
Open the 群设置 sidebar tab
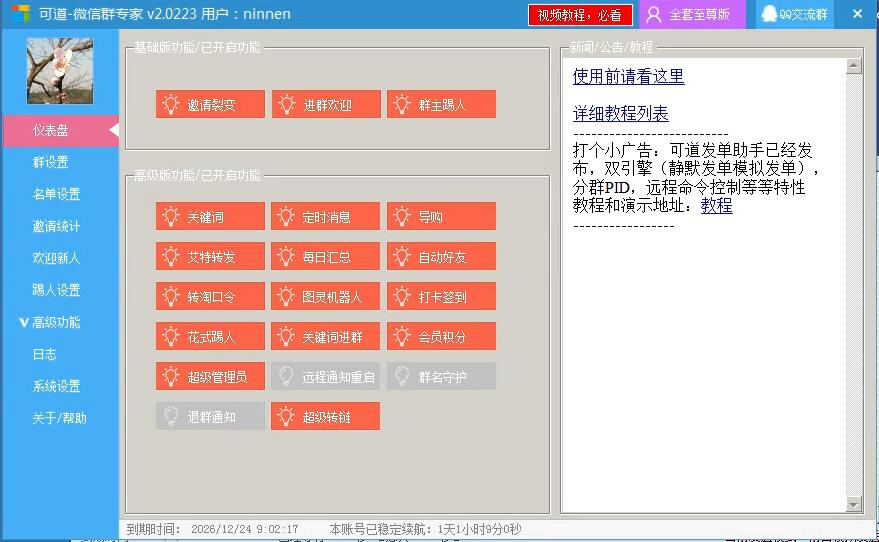[x=50, y=162]
